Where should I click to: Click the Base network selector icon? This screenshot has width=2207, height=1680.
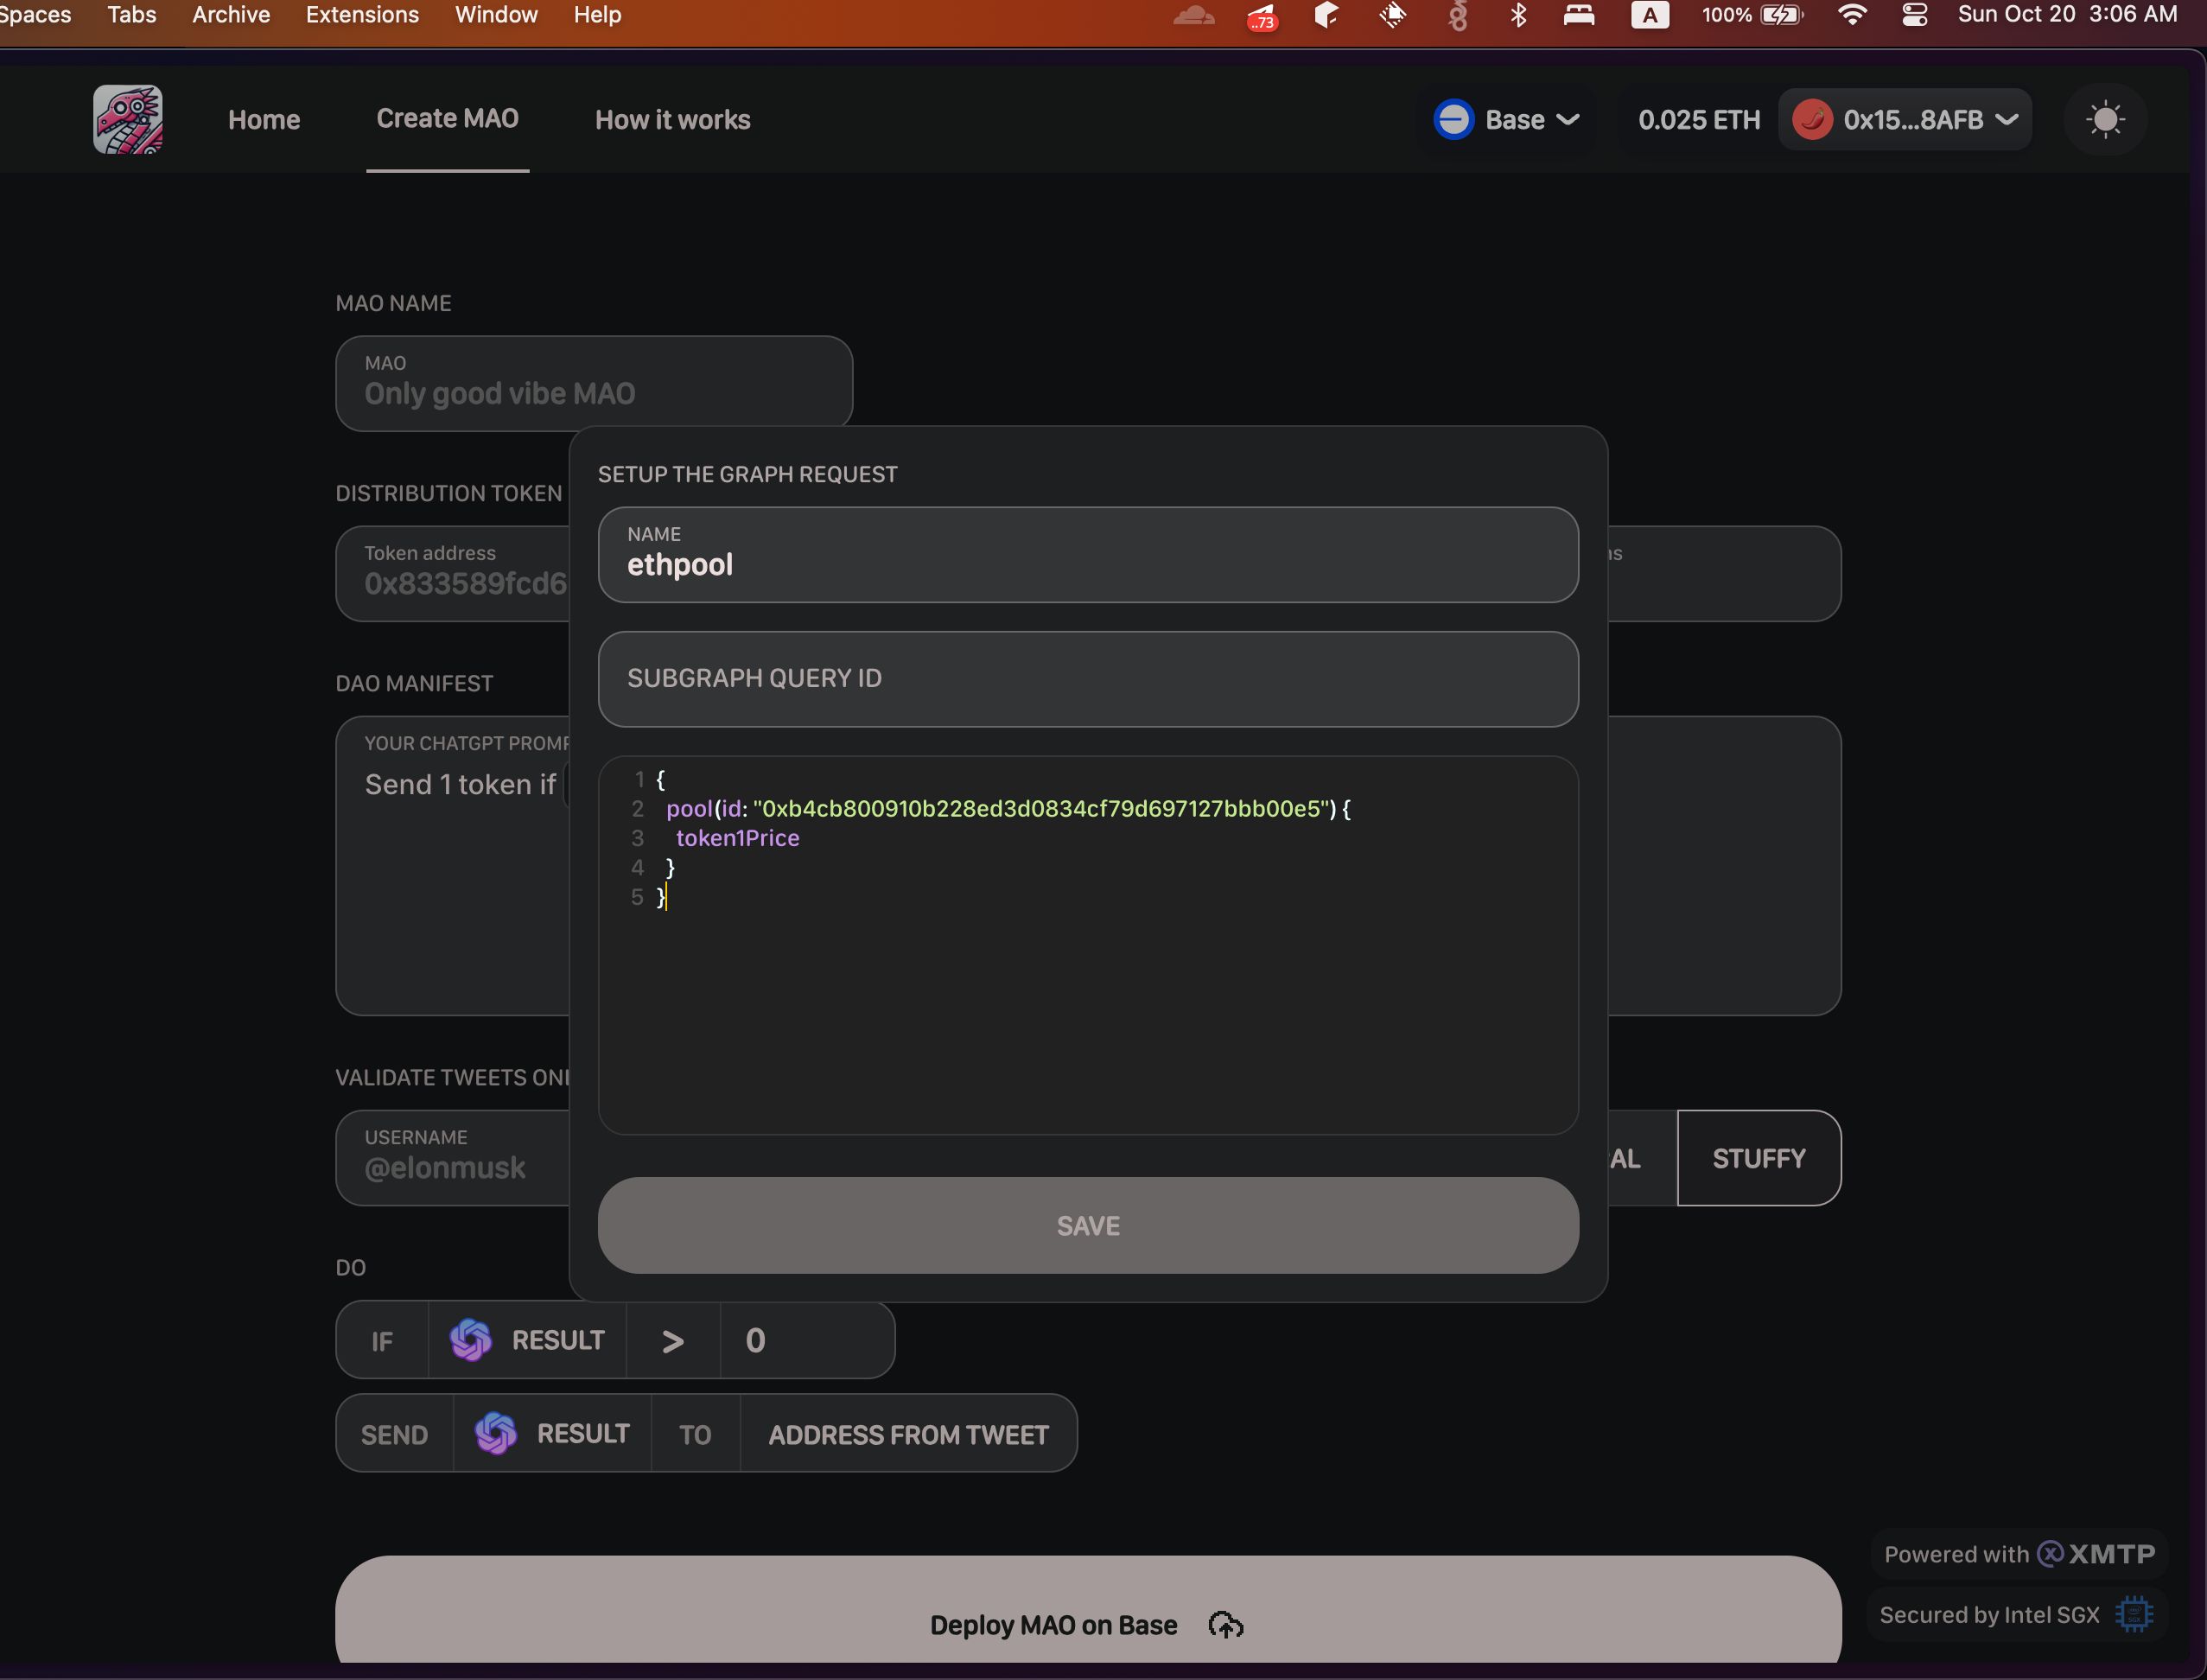(x=1453, y=120)
